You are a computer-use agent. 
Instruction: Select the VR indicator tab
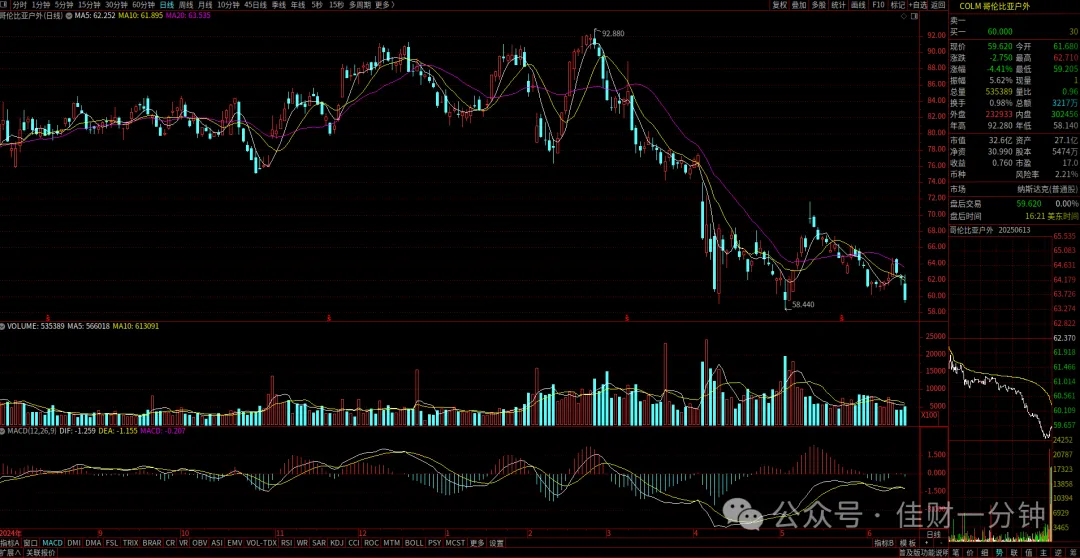[x=184, y=543]
